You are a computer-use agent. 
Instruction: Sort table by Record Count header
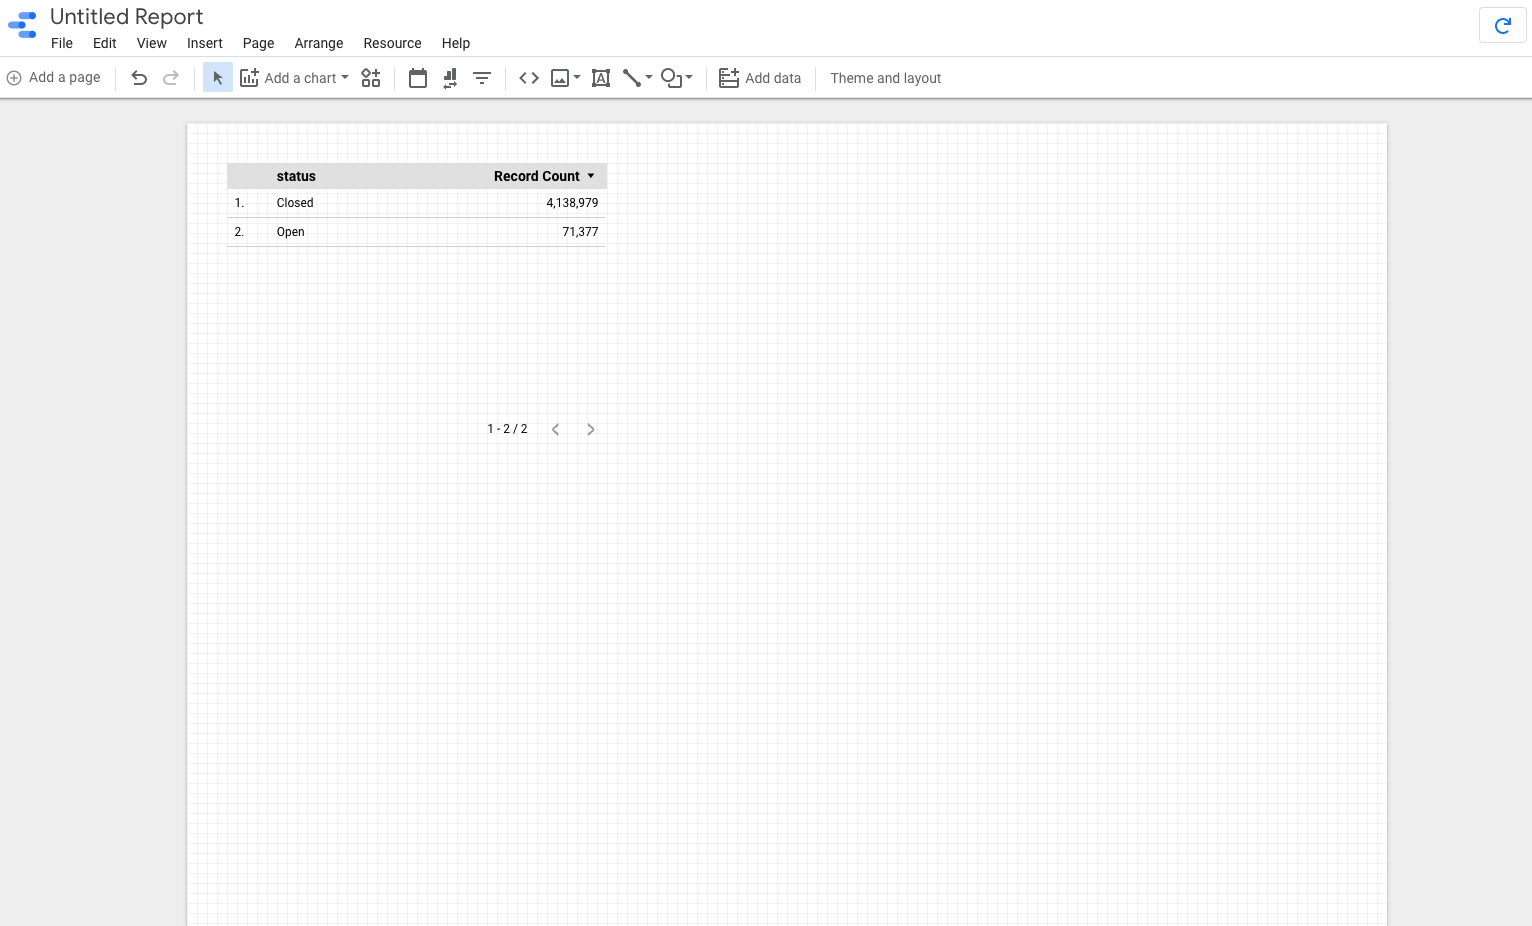537,176
